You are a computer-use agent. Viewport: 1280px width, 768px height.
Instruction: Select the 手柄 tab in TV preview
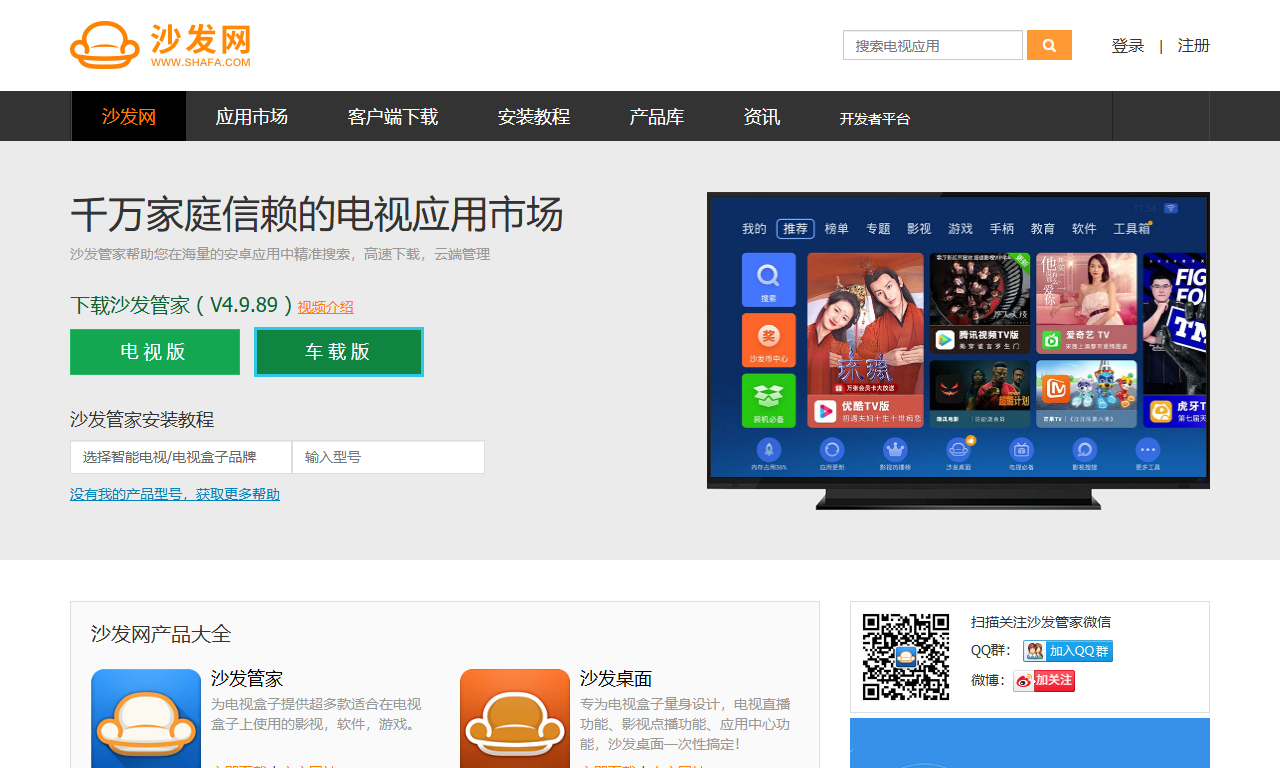point(1002,229)
